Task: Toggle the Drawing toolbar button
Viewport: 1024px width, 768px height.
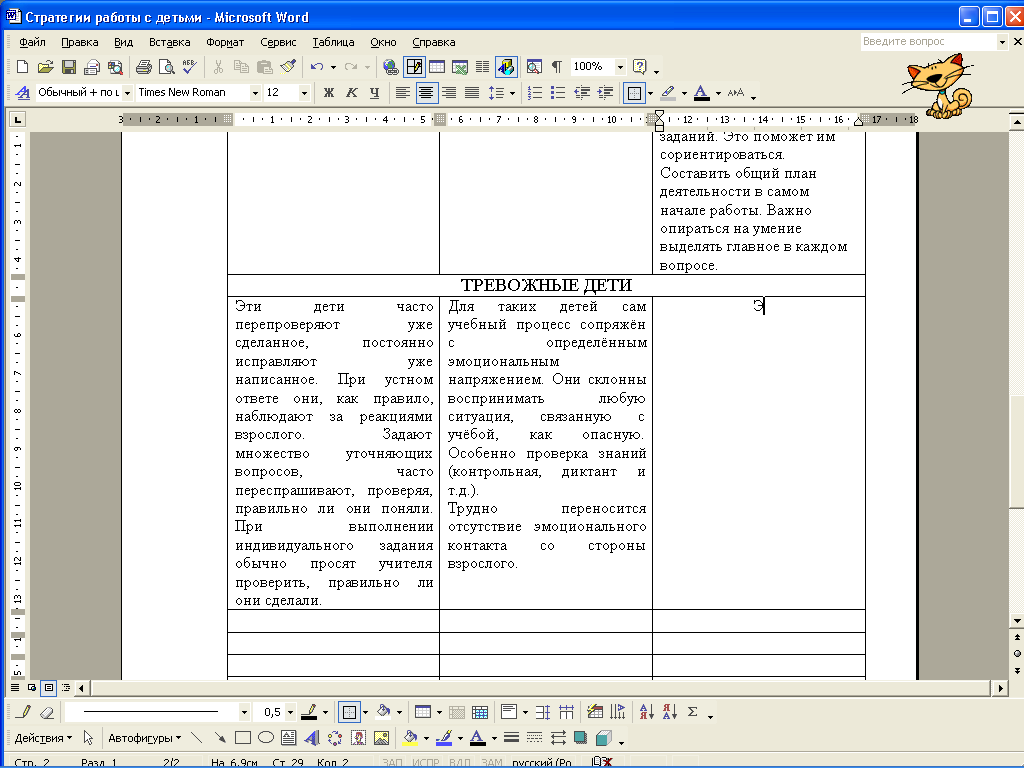Action: [506, 67]
